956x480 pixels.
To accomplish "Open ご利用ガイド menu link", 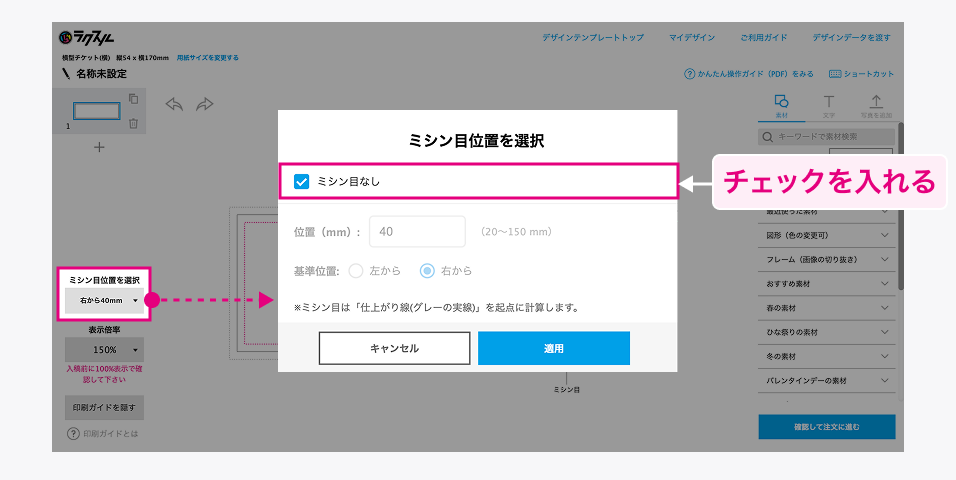I will (x=764, y=37).
